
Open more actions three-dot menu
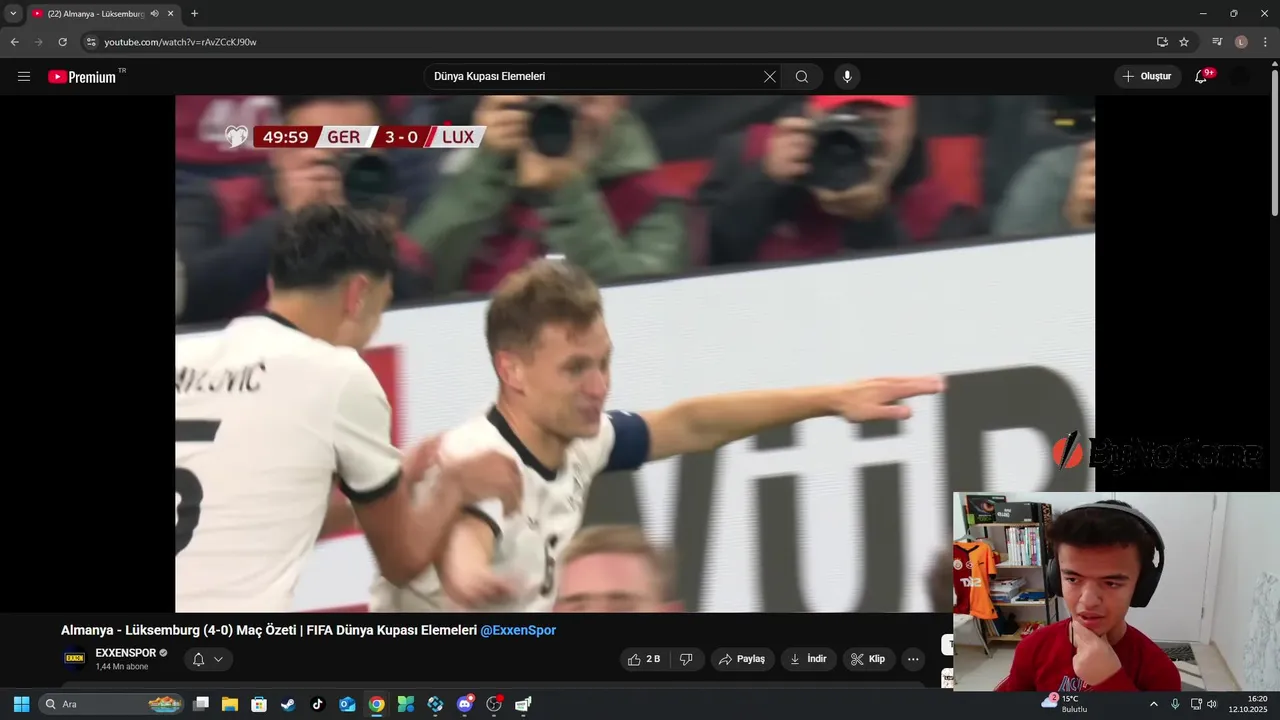tap(913, 659)
